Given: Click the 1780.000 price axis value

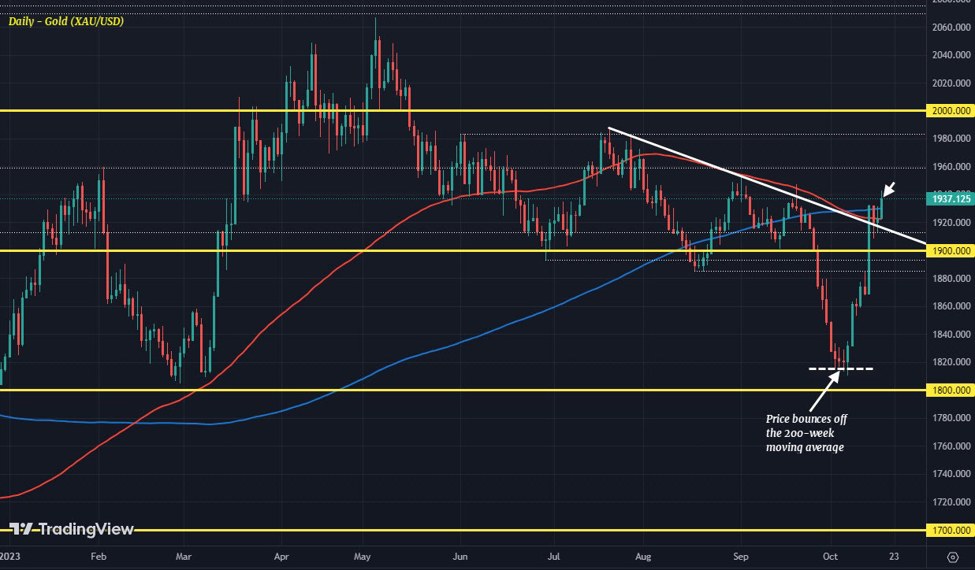Looking at the screenshot, I should [x=951, y=418].
